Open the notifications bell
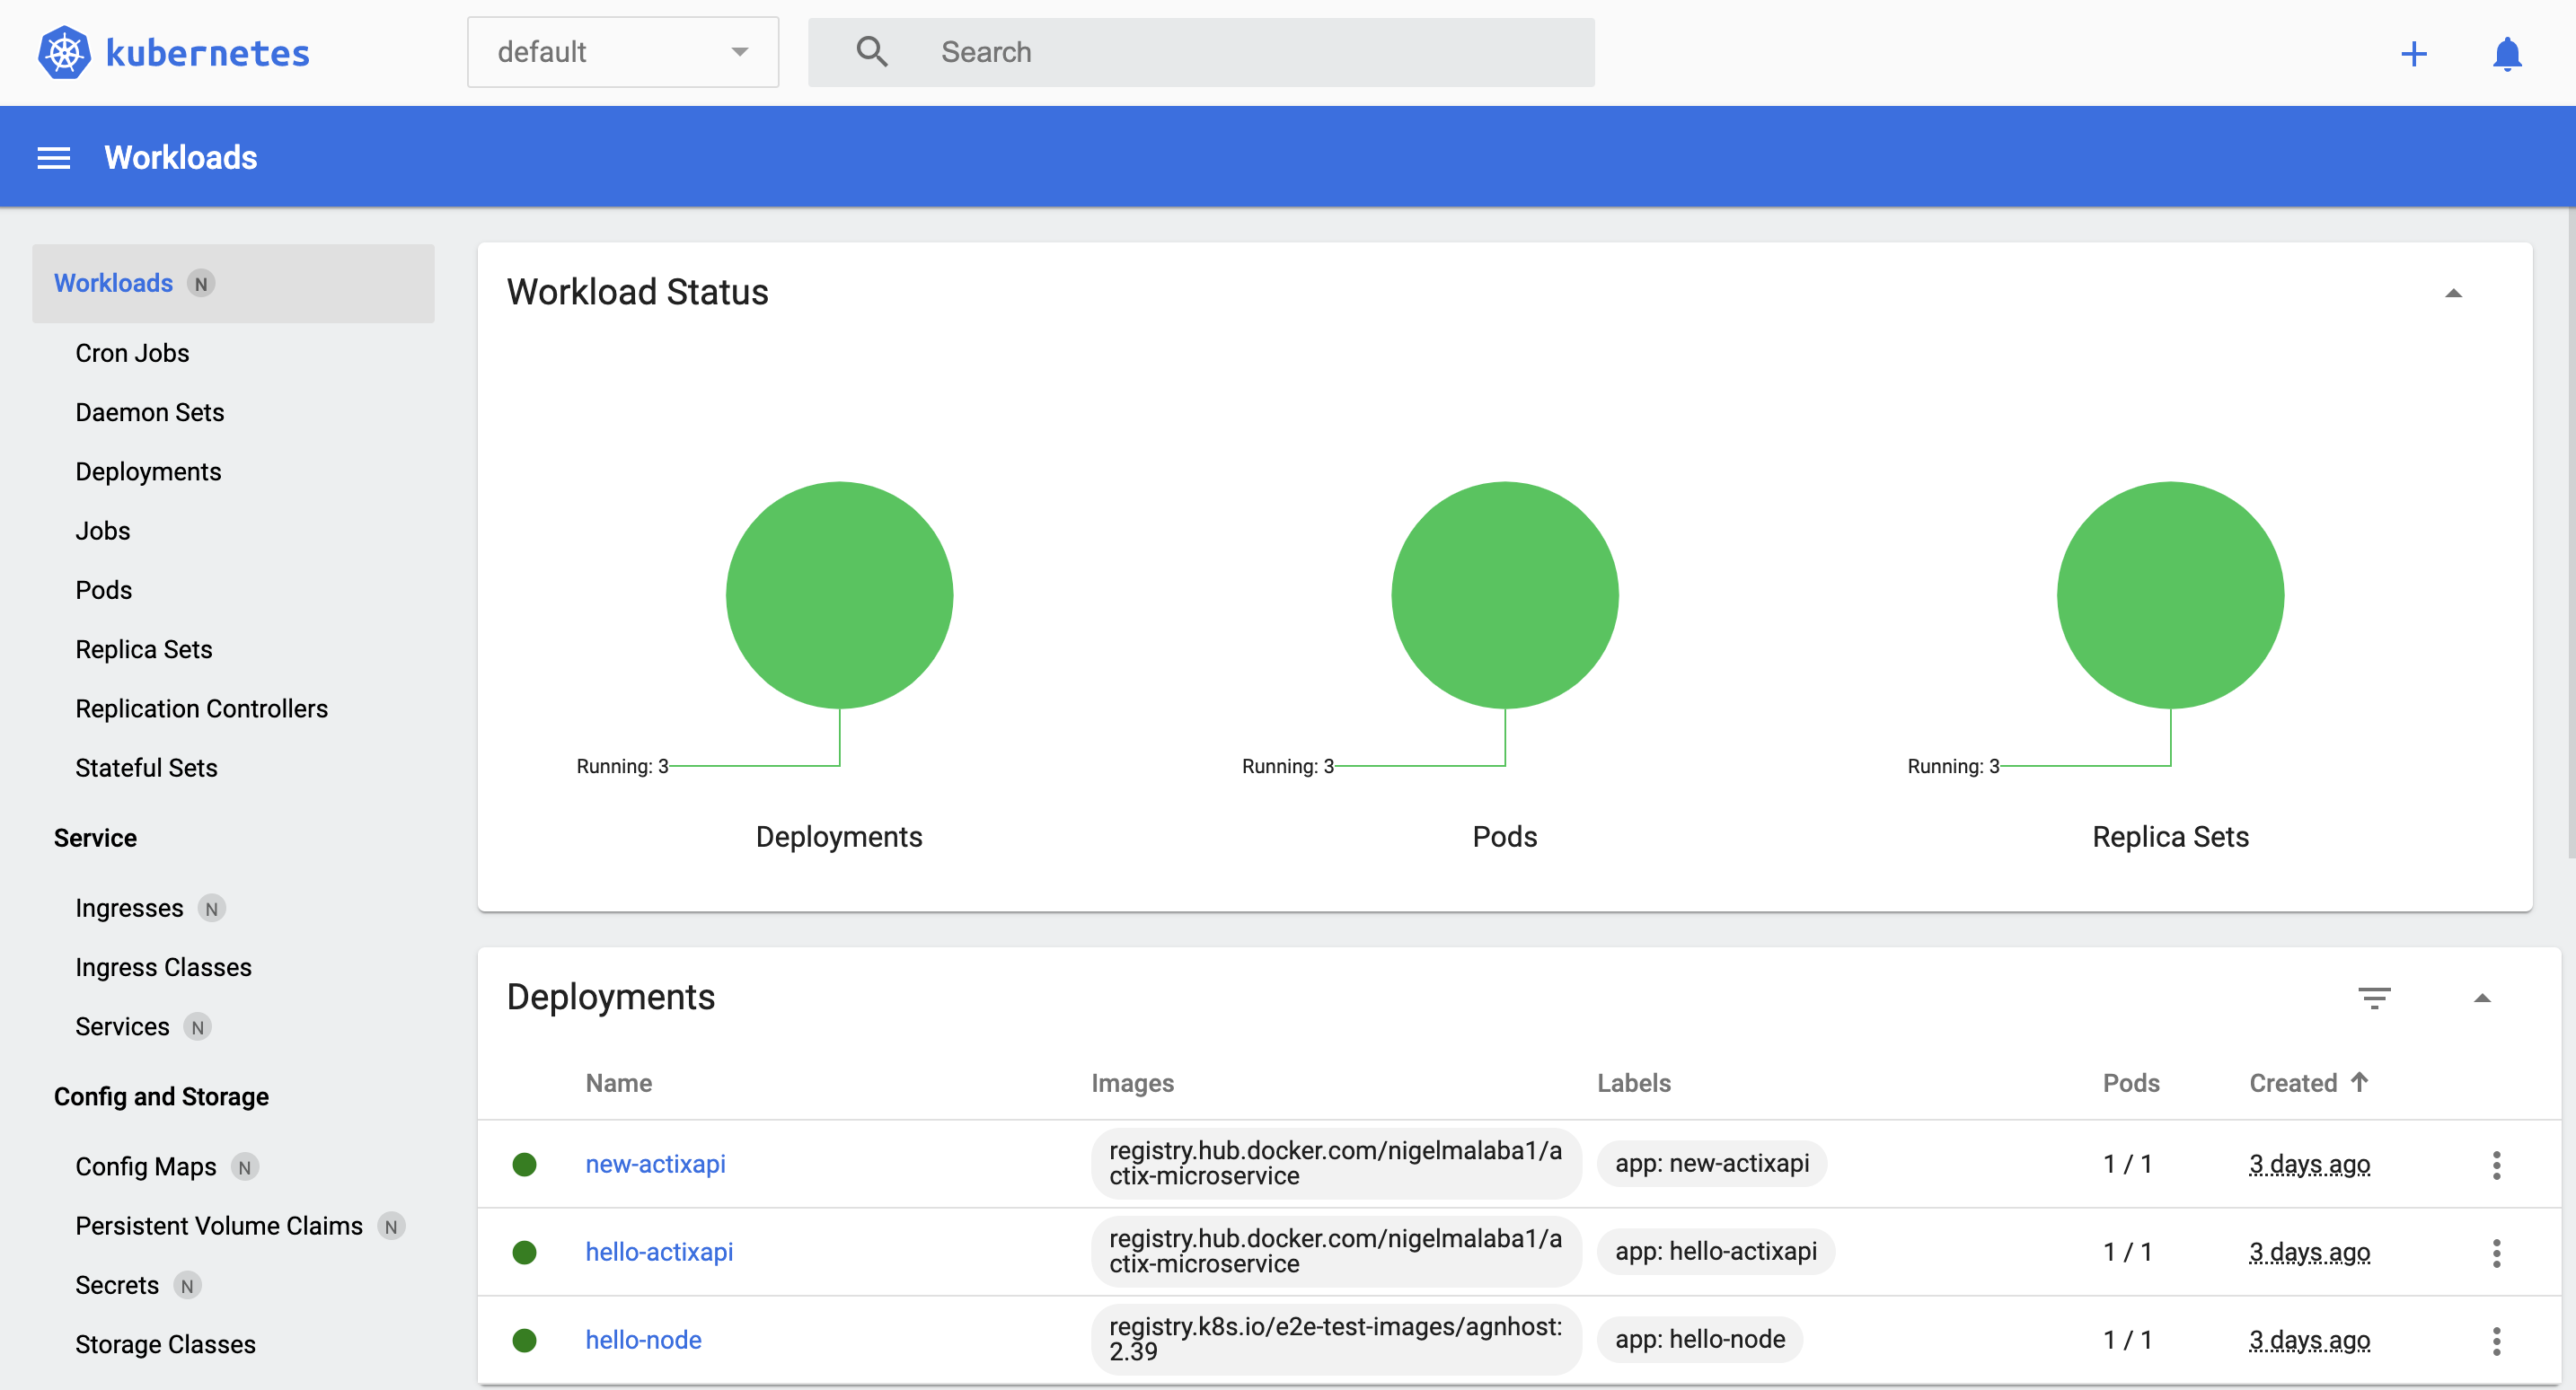The image size is (2576, 1390). pos(2506,53)
